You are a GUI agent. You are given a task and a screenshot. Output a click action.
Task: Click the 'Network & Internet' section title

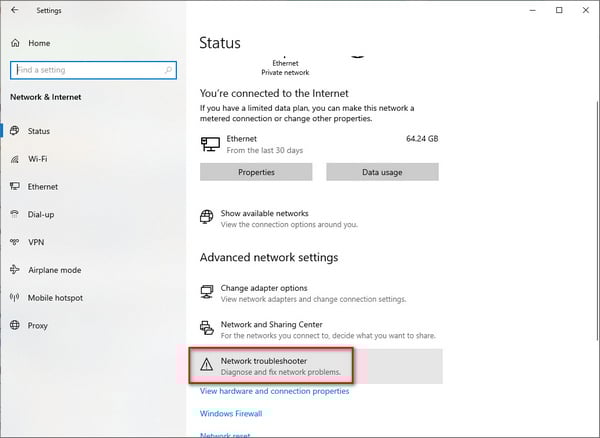46,97
